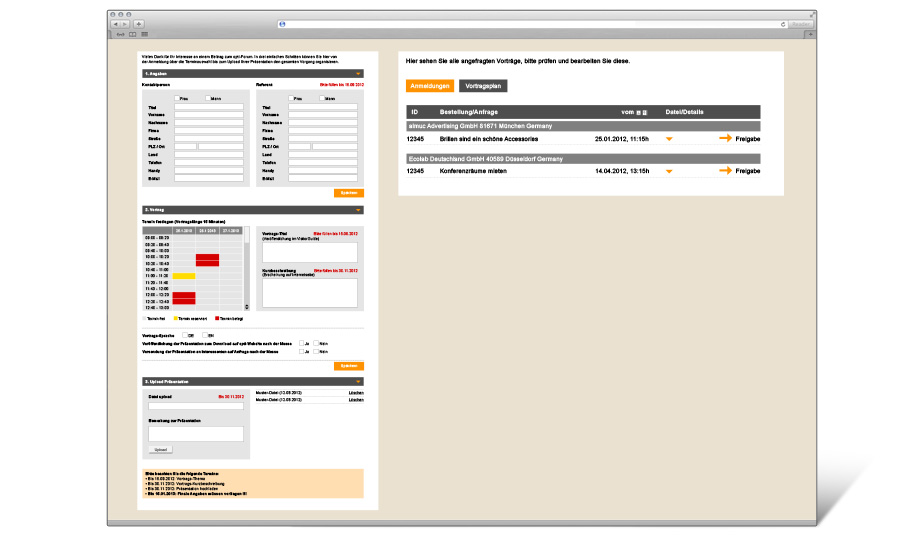Click the Vorname field under Kontaktperson
Screen dimensions: 920x536
click(209, 115)
